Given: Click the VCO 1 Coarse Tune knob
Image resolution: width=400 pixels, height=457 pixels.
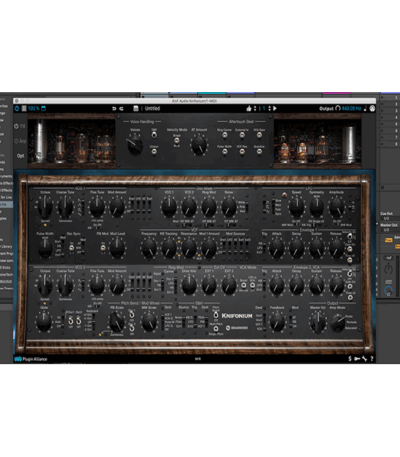Looking at the screenshot, I should [65, 207].
